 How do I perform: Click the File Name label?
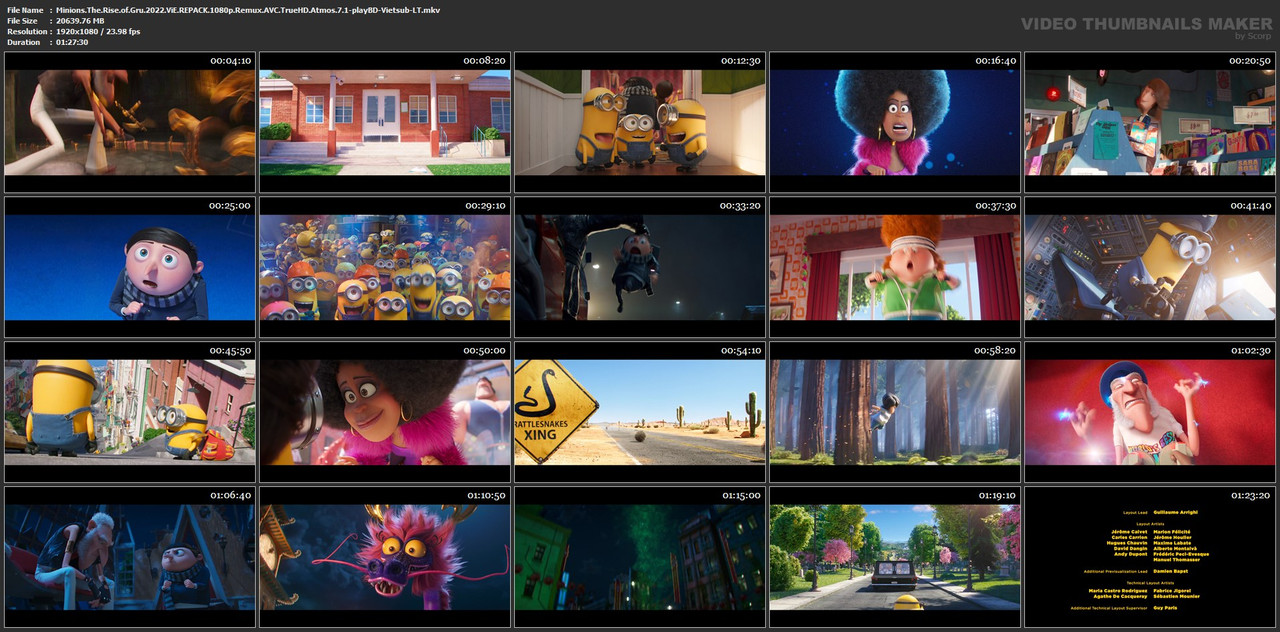pyautogui.click(x=25, y=10)
